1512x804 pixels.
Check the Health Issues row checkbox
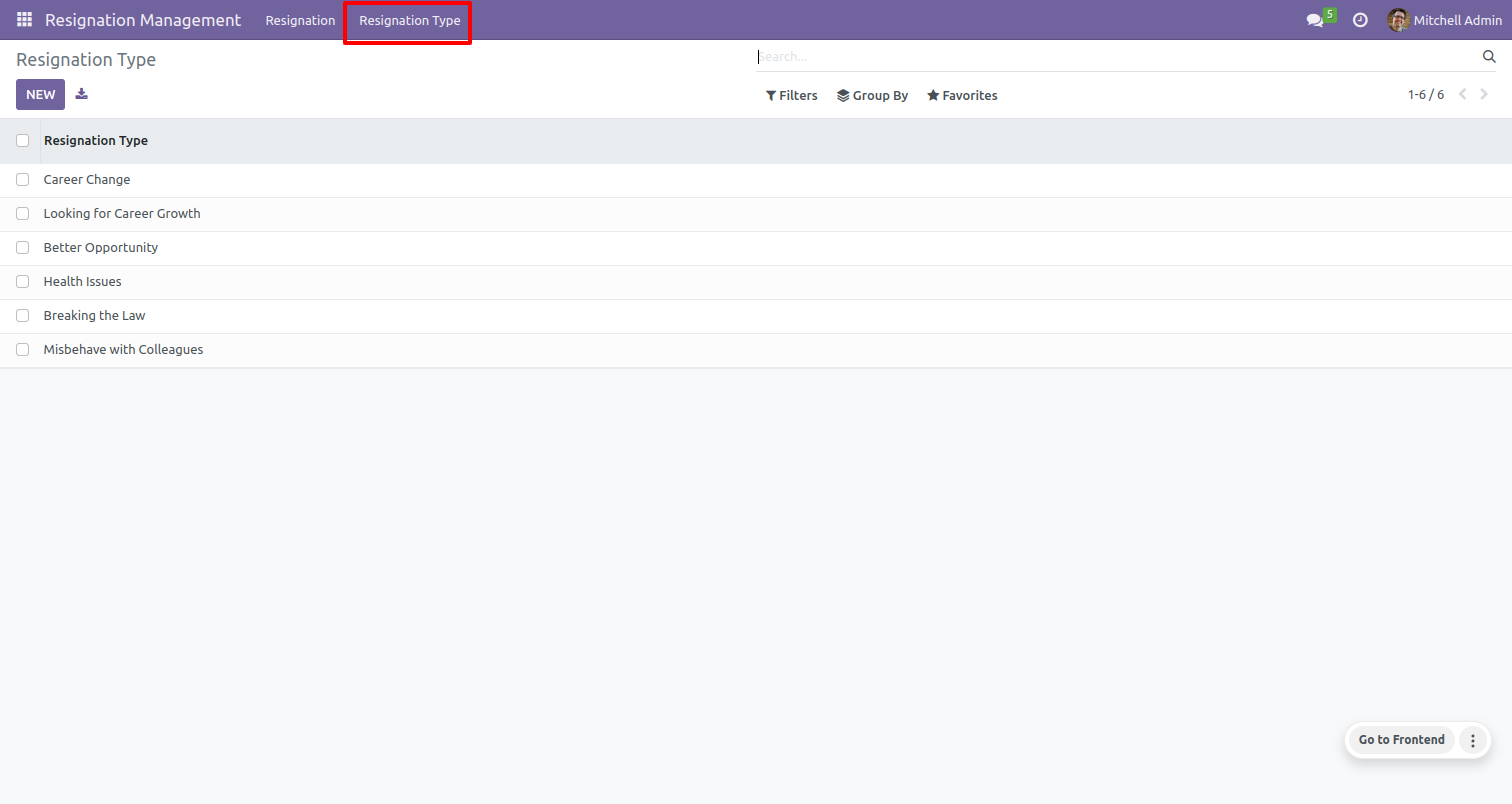coord(22,282)
